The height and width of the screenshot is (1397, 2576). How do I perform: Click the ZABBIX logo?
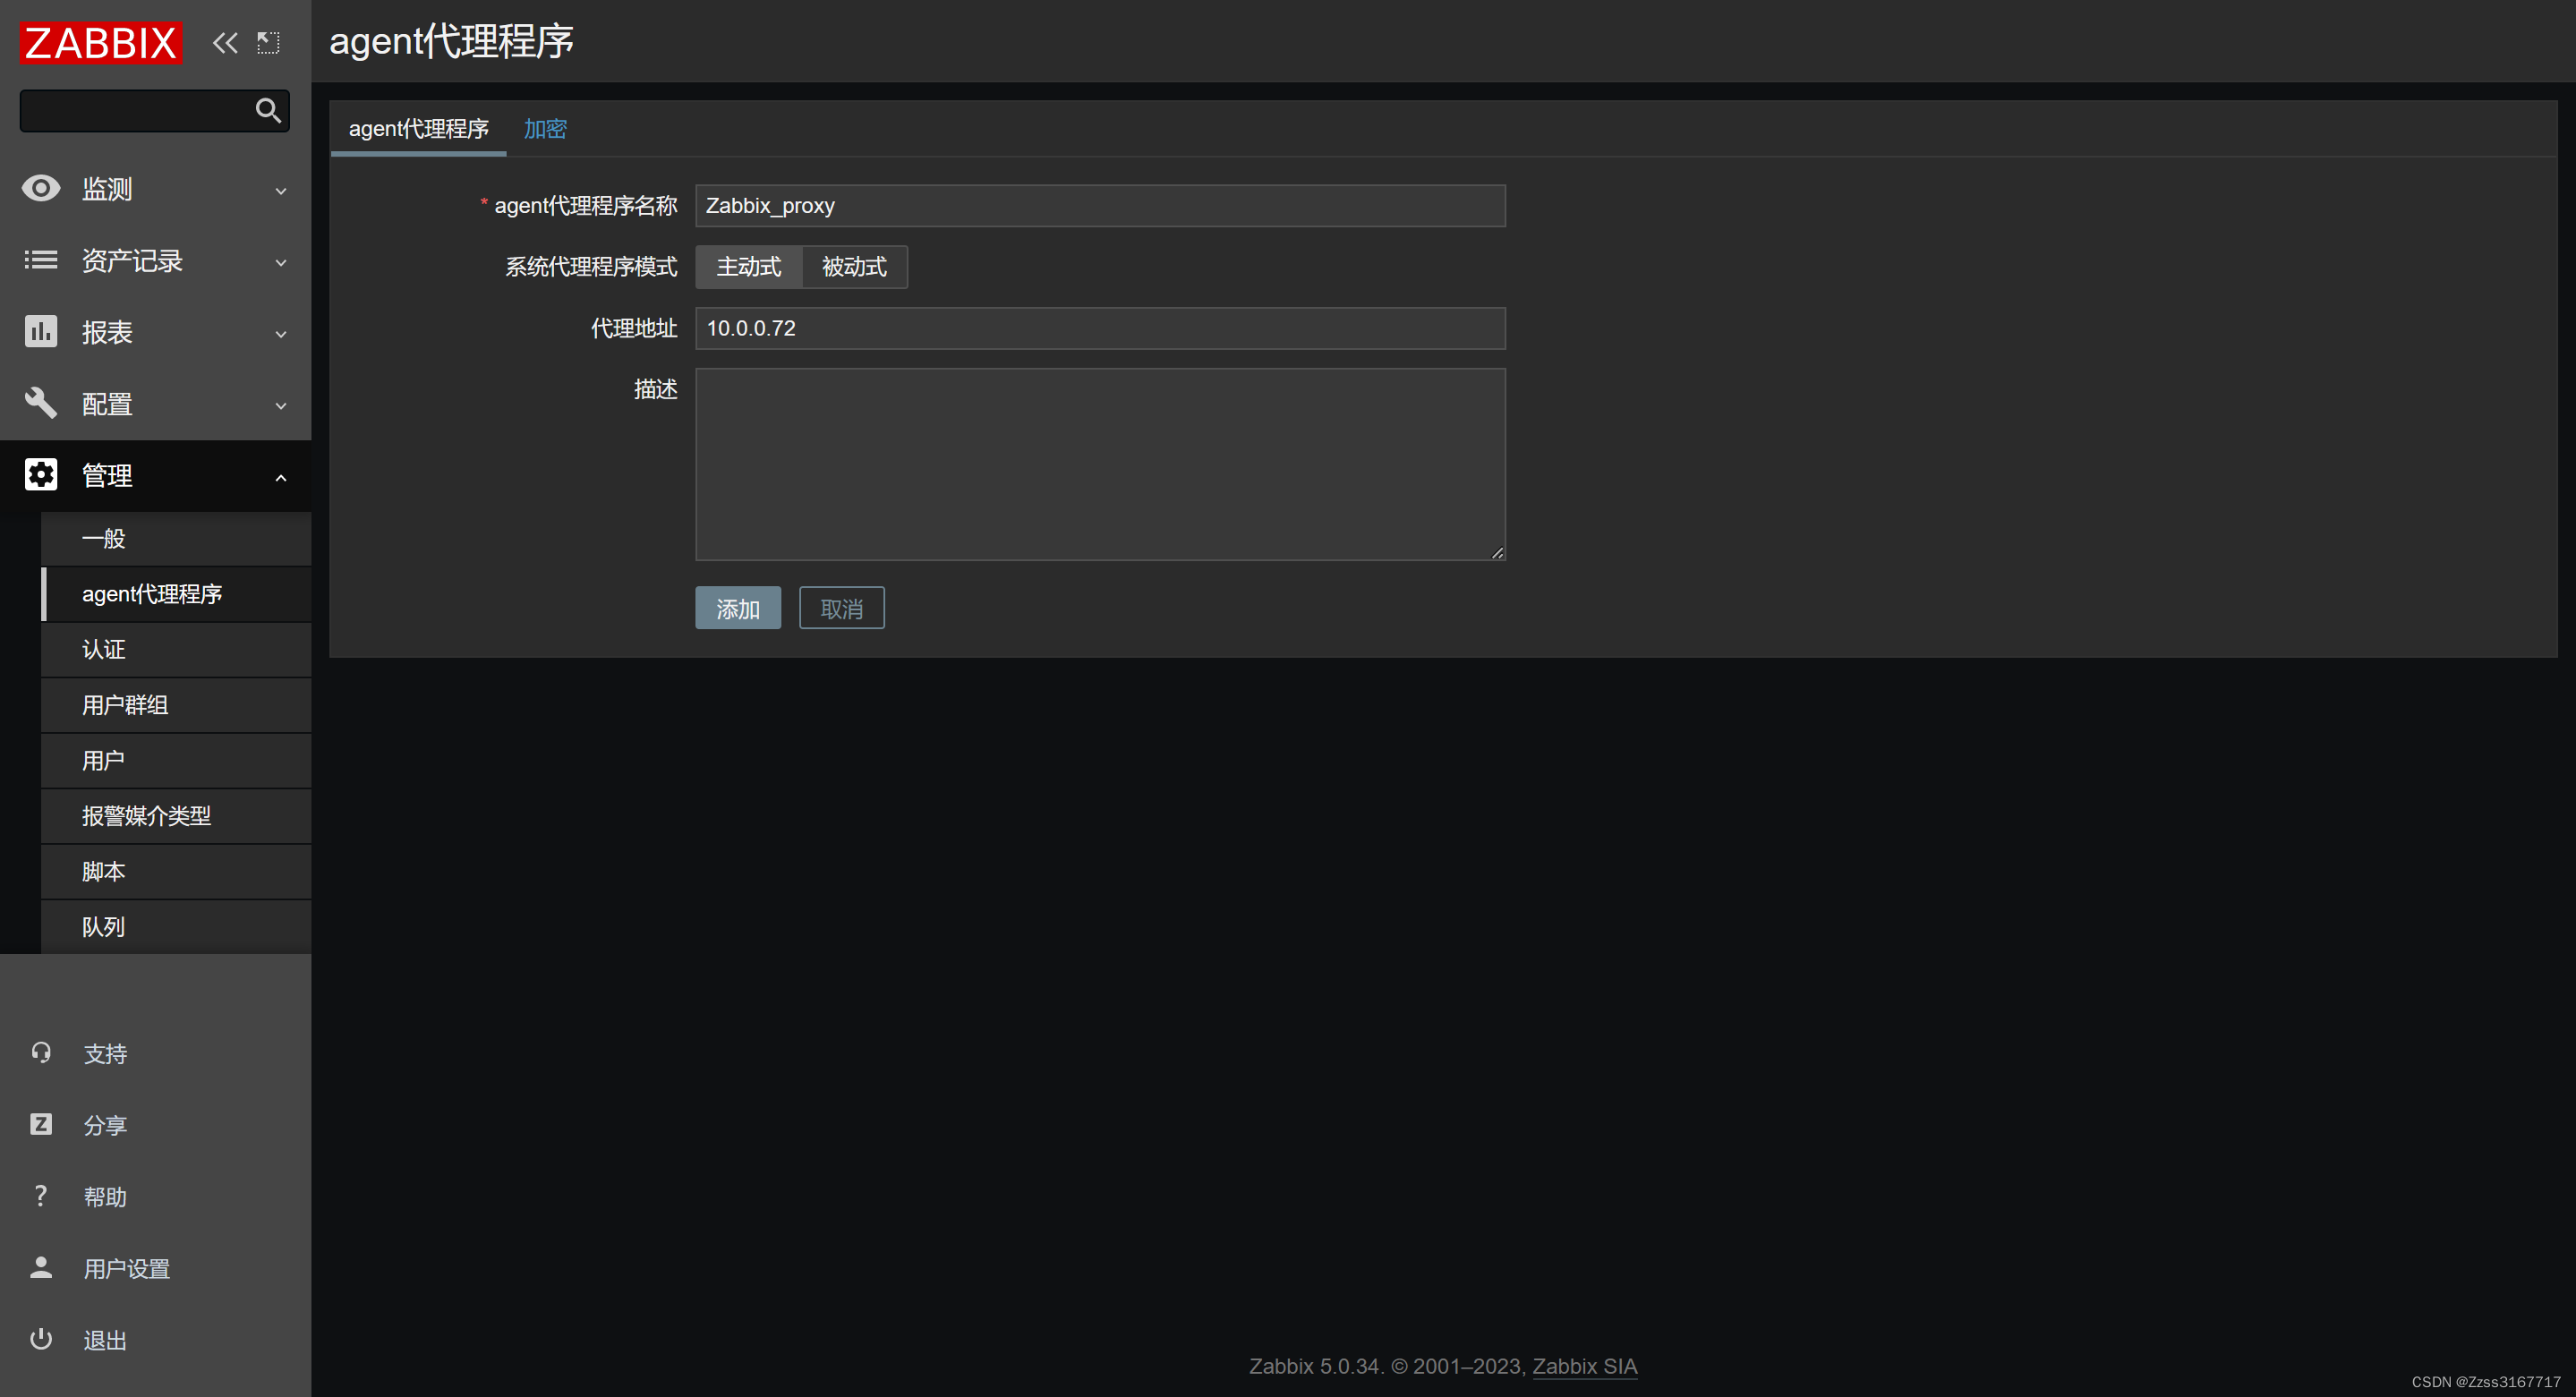coord(101,43)
